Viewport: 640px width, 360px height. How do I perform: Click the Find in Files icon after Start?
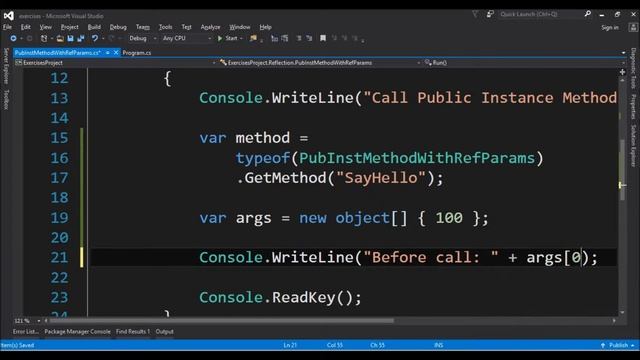coord(253,38)
